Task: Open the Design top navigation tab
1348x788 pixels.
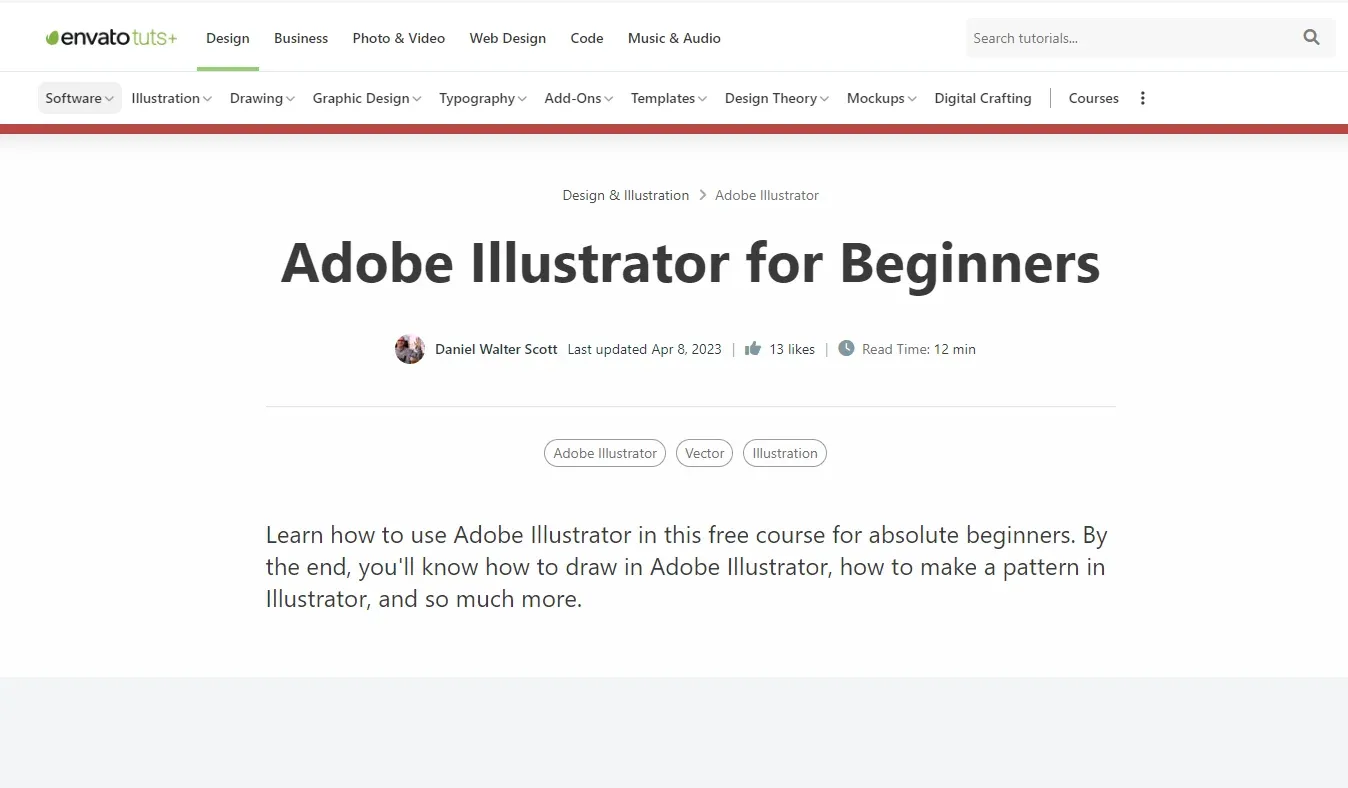Action: [228, 38]
